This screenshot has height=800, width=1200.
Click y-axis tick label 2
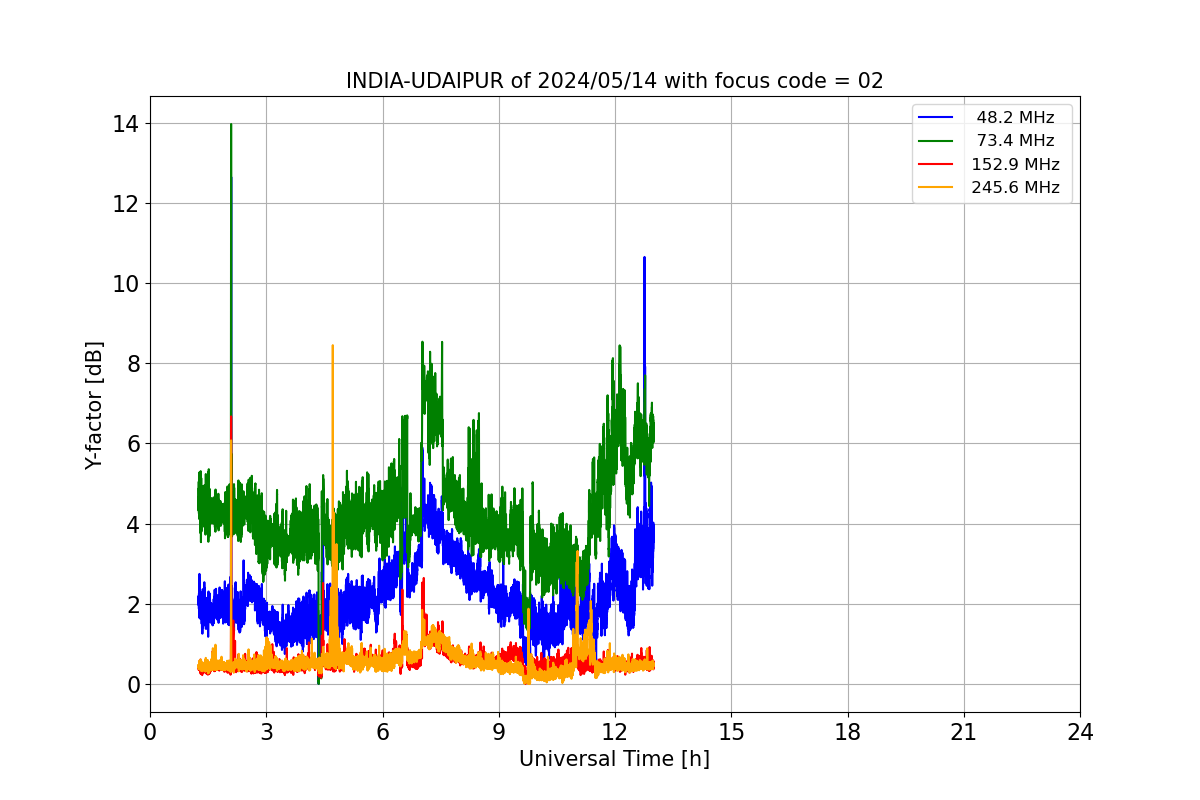tap(134, 604)
